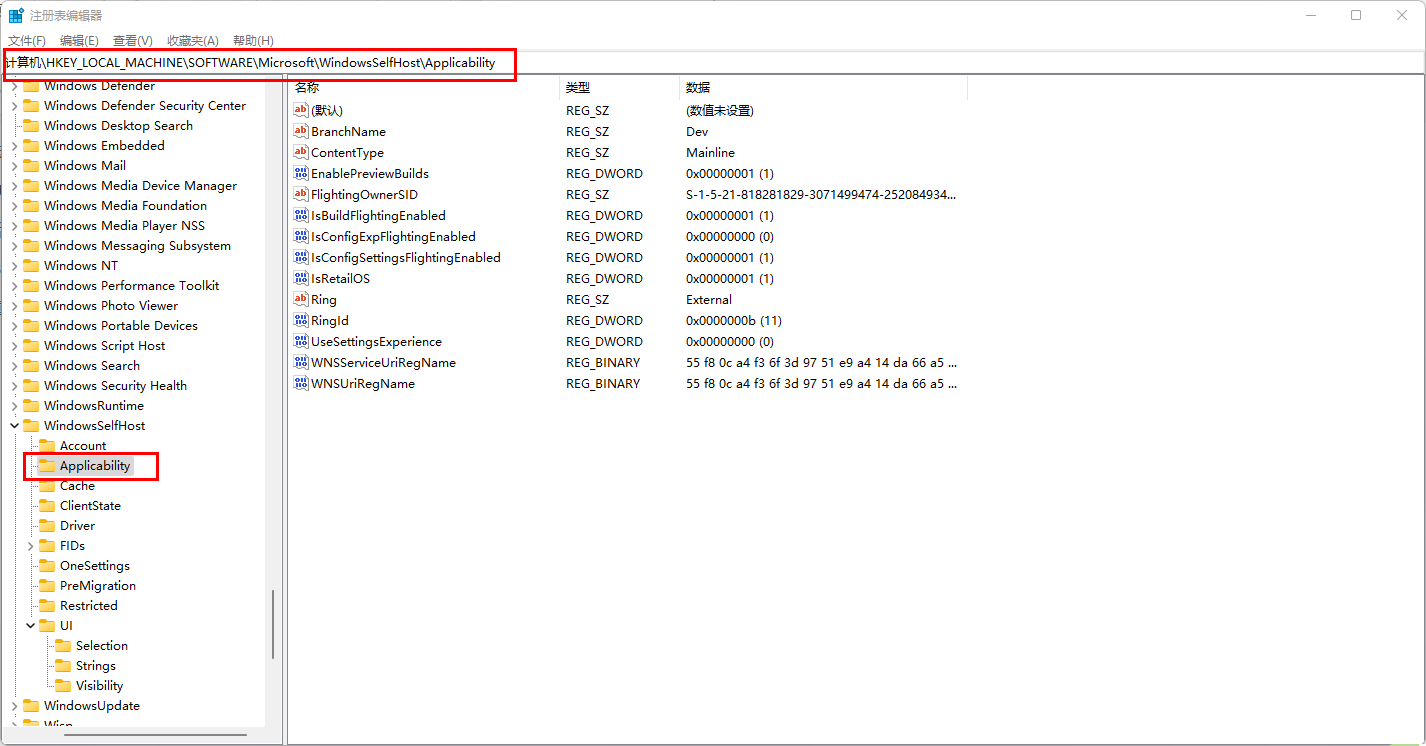The image size is (1426, 746).
Task: Click the IsRetailOS DWORD icon
Action: 300,278
